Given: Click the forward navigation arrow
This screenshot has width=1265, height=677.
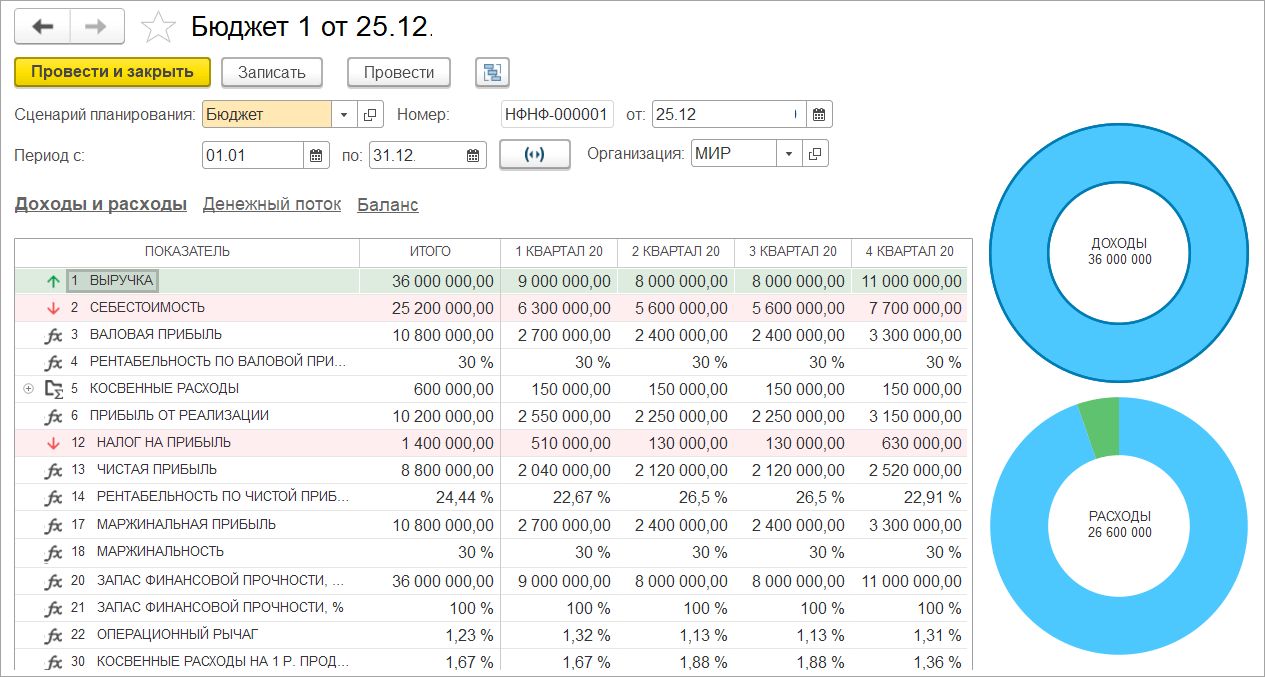Looking at the screenshot, I should click(97, 26).
